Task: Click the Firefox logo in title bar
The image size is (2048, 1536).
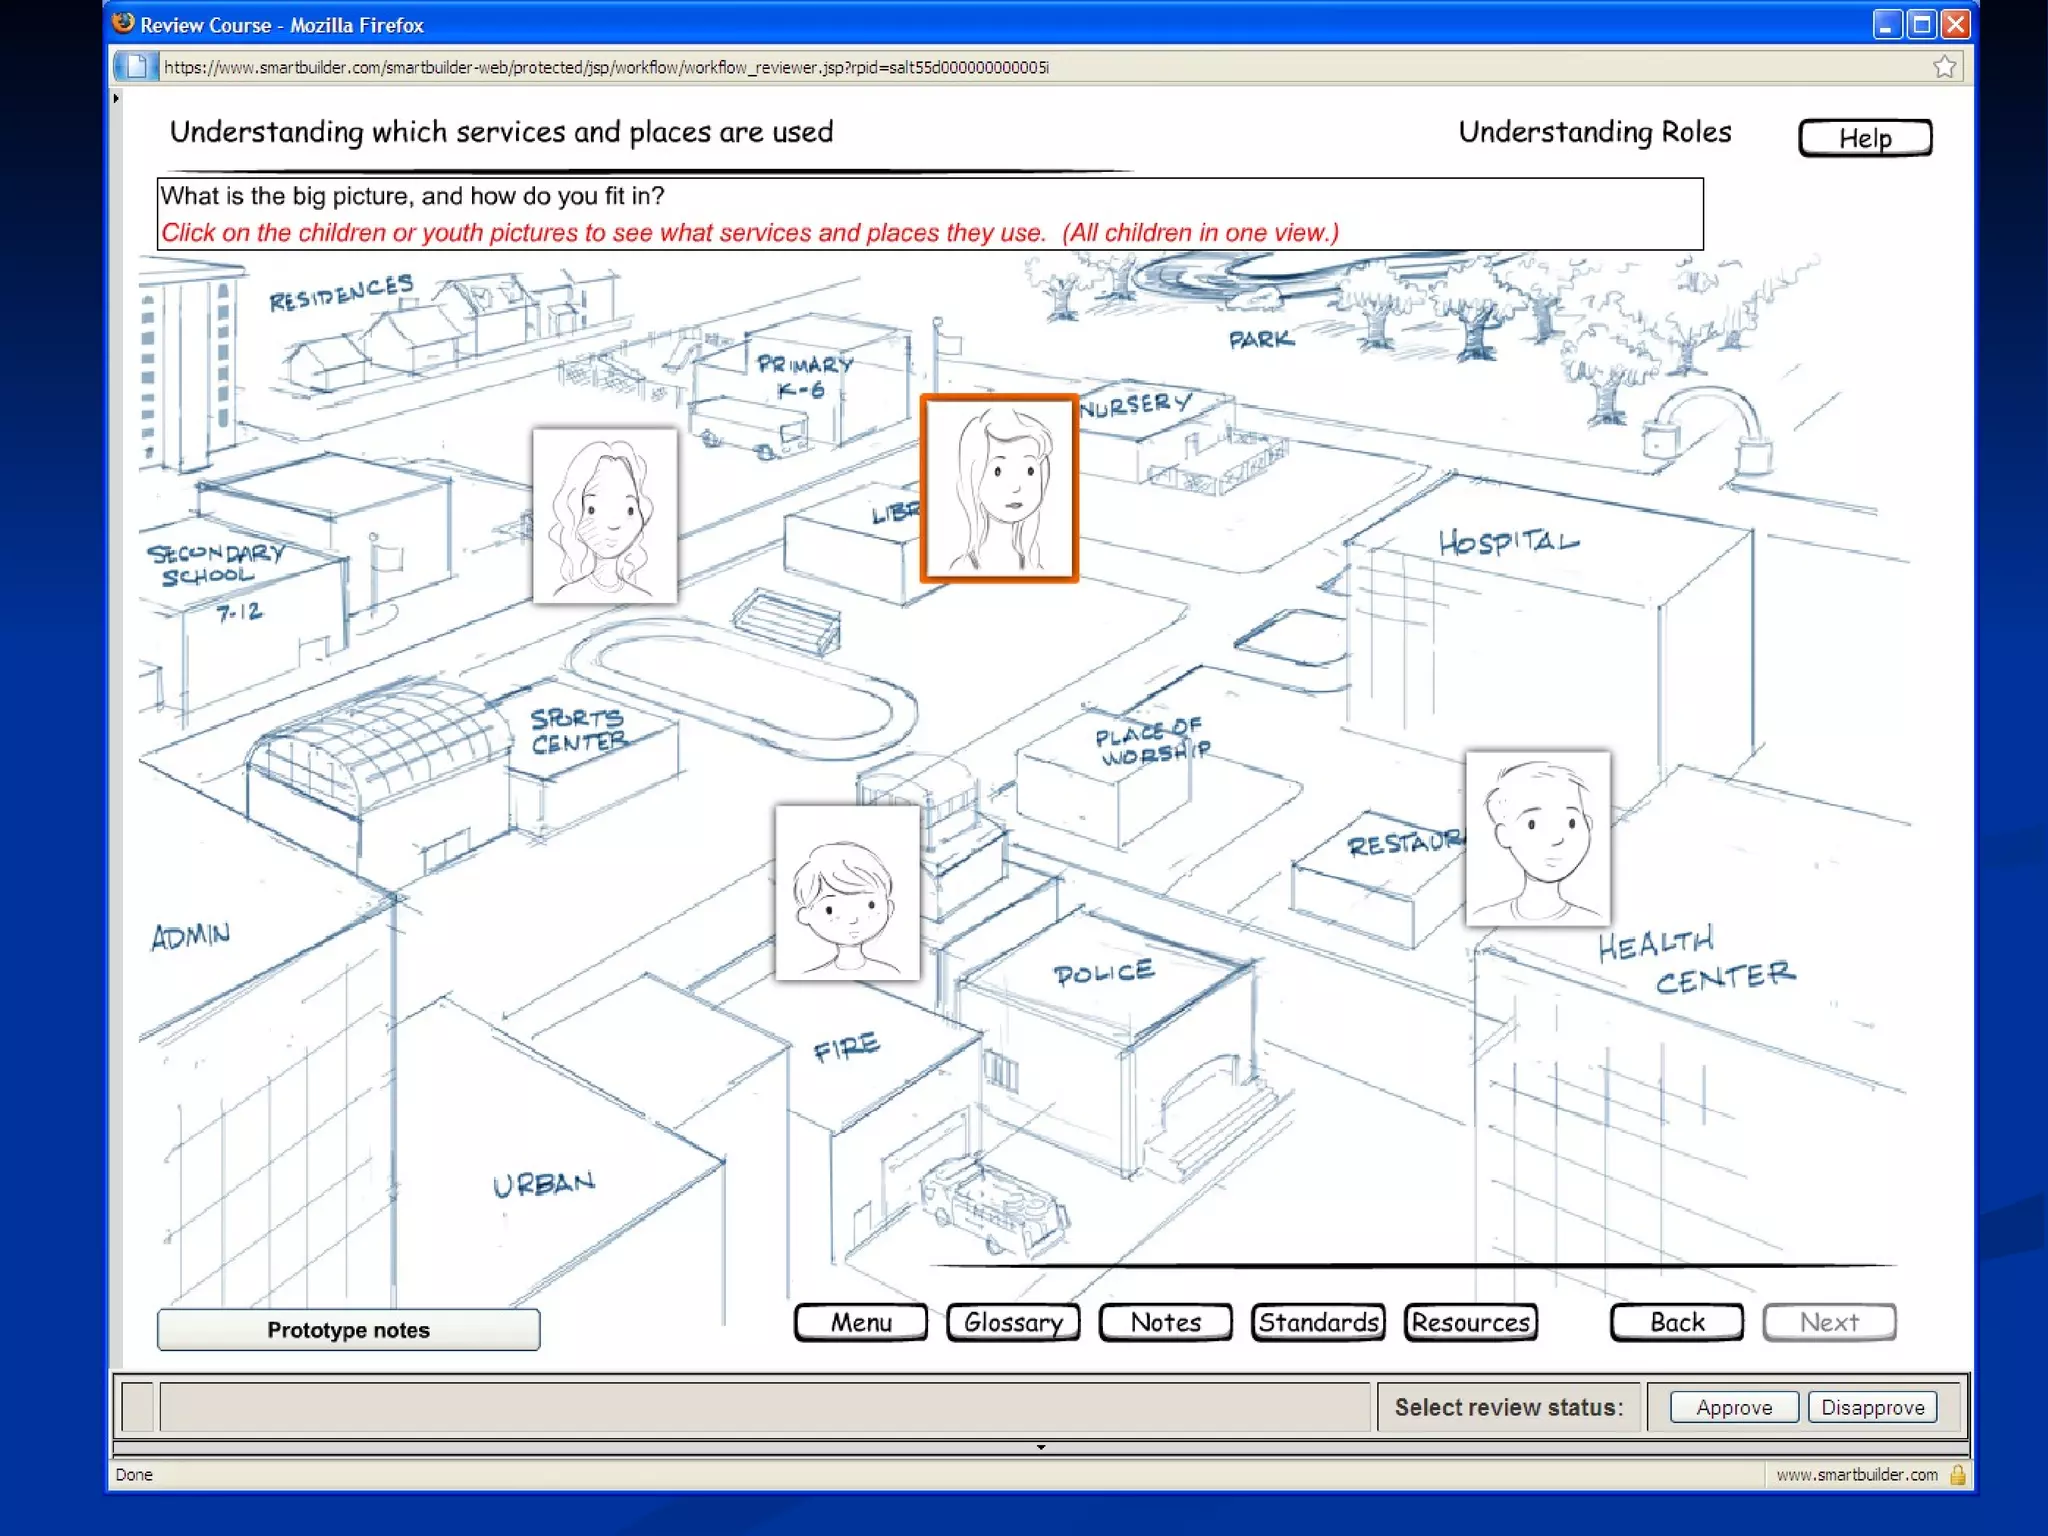Action: (123, 24)
